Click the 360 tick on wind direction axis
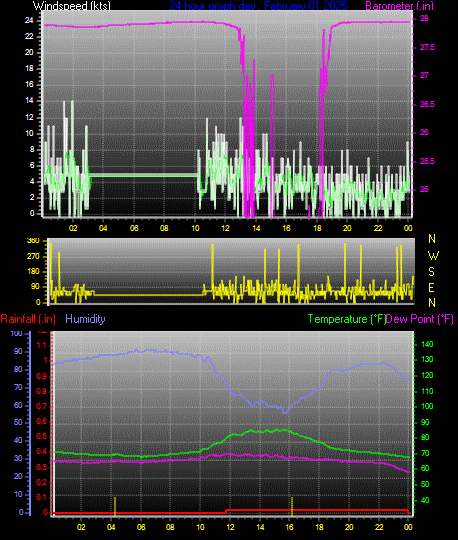The width and height of the screenshot is (458, 540). tap(33, 240)
